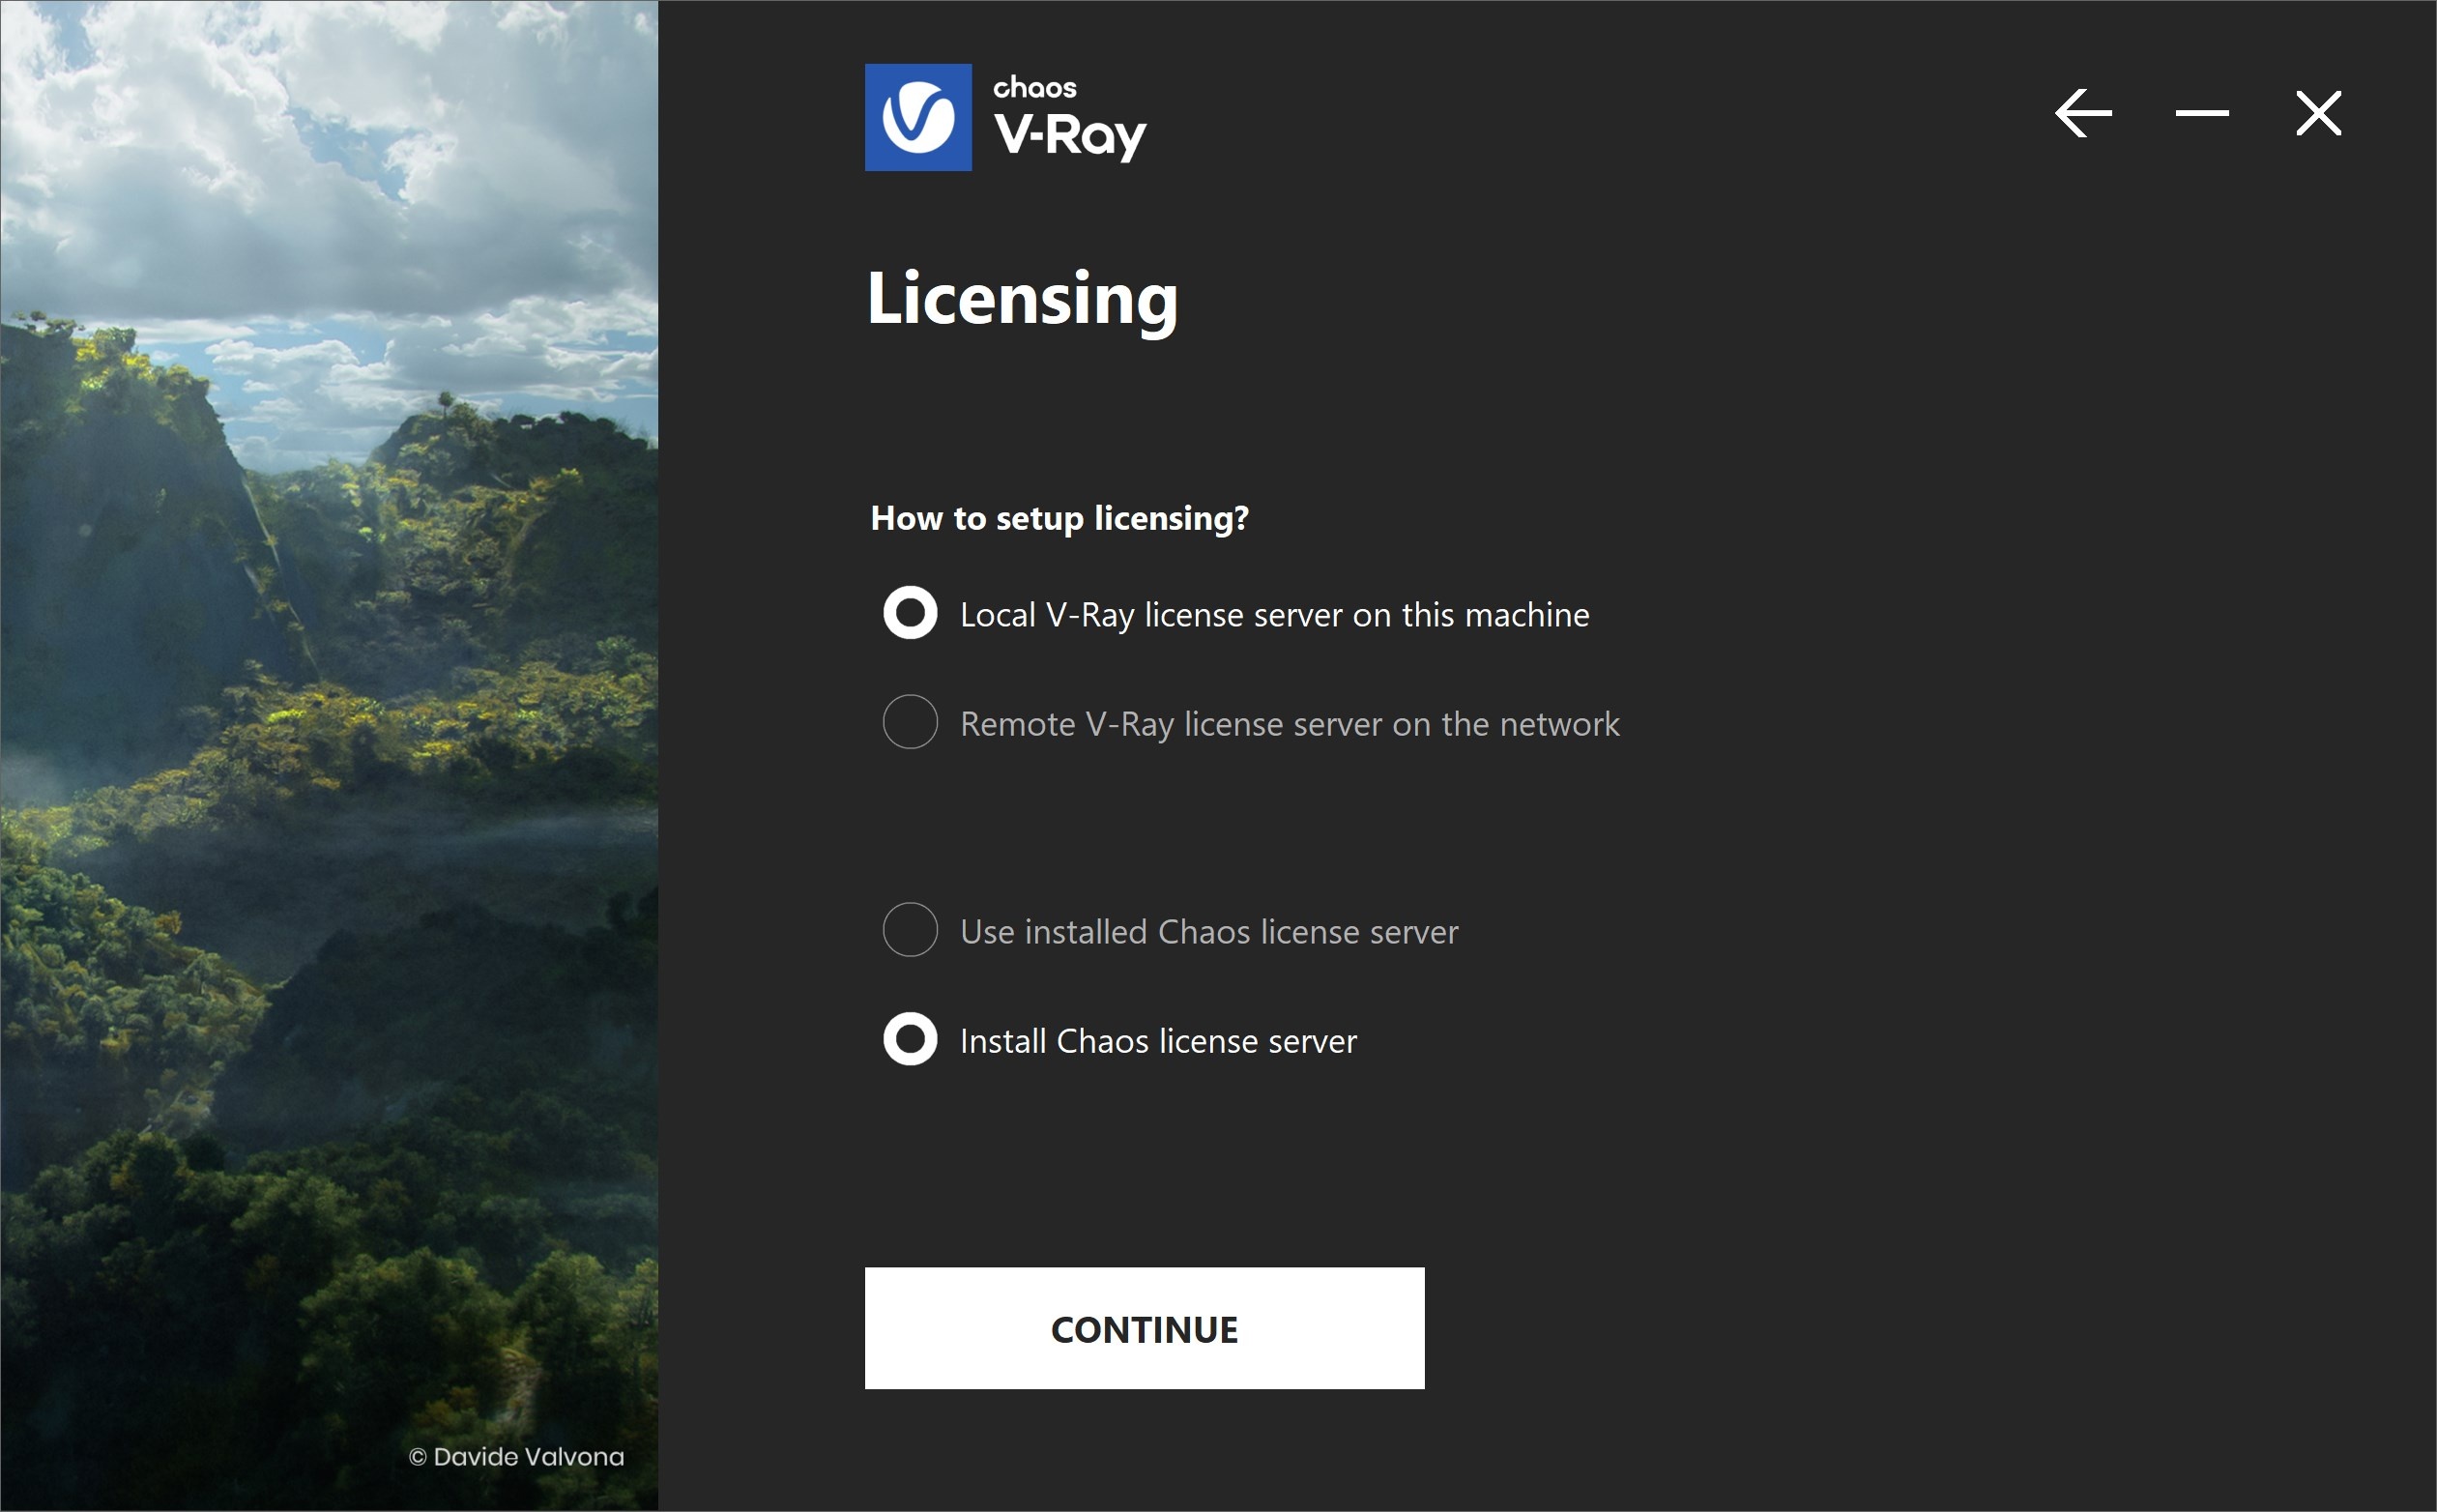Click the 'How to setup licensing?' question text
Viewport: 2437px width, 1512px height.
[x=1059, y=518]
